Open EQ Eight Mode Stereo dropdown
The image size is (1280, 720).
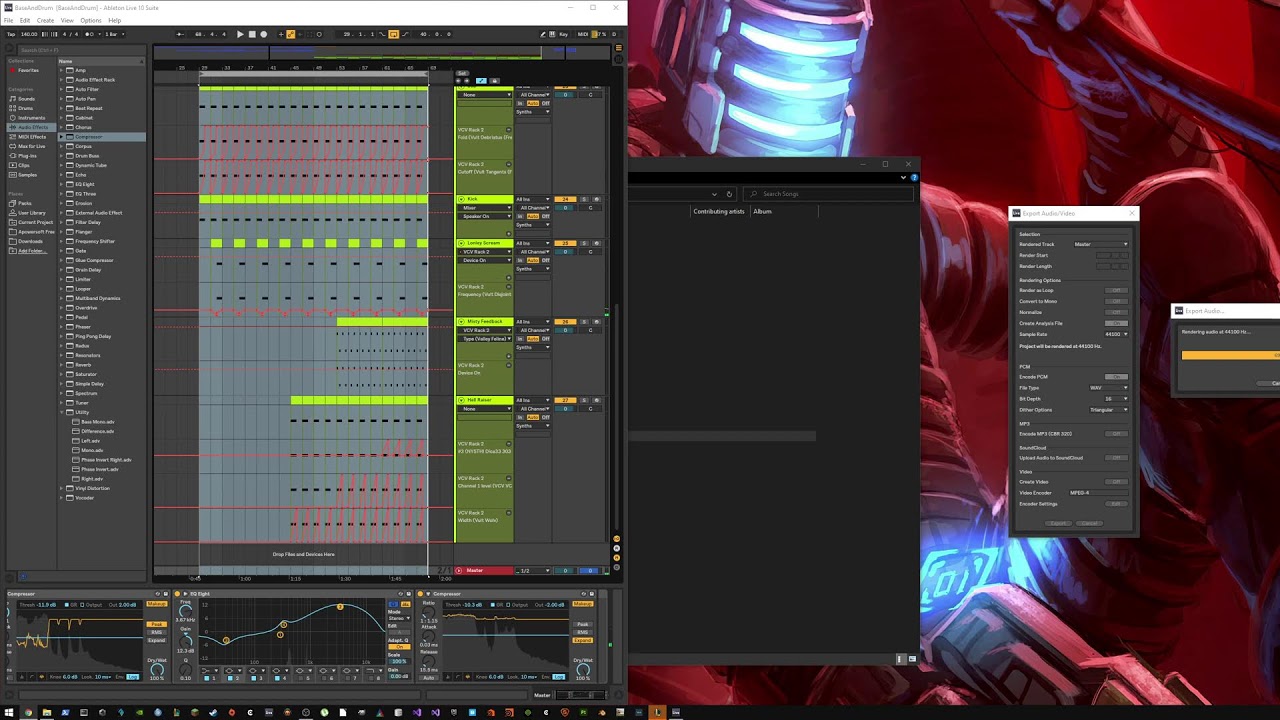click(399, 619)
